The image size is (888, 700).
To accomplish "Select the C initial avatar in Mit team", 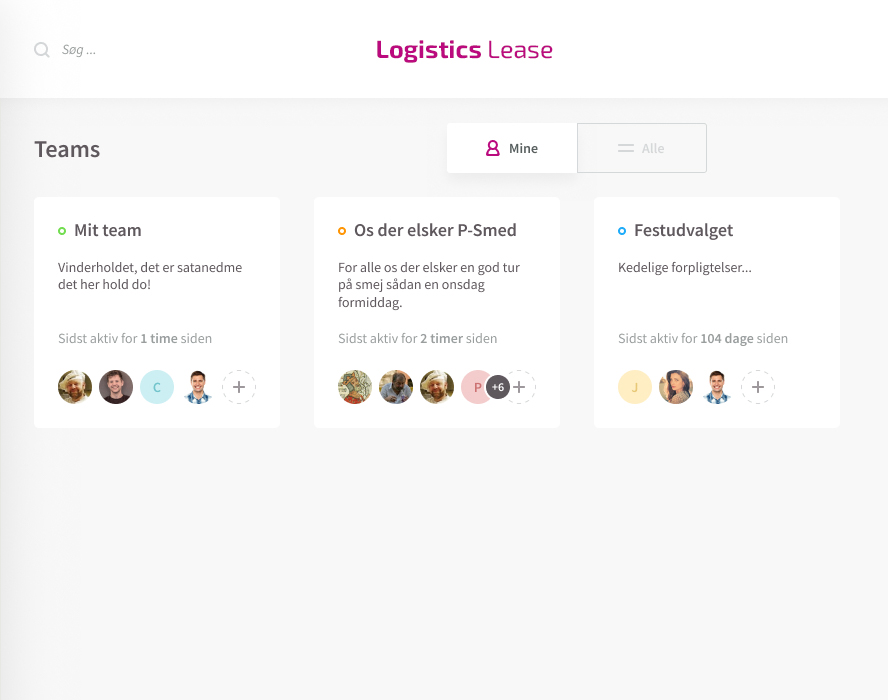I will click(x=157, y=387).
